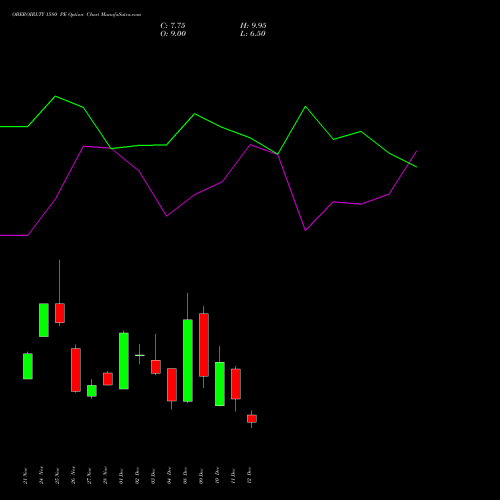Click the '11 Dec' date axis label
Screen dimensions: 500x500
(x=233, y=476)
